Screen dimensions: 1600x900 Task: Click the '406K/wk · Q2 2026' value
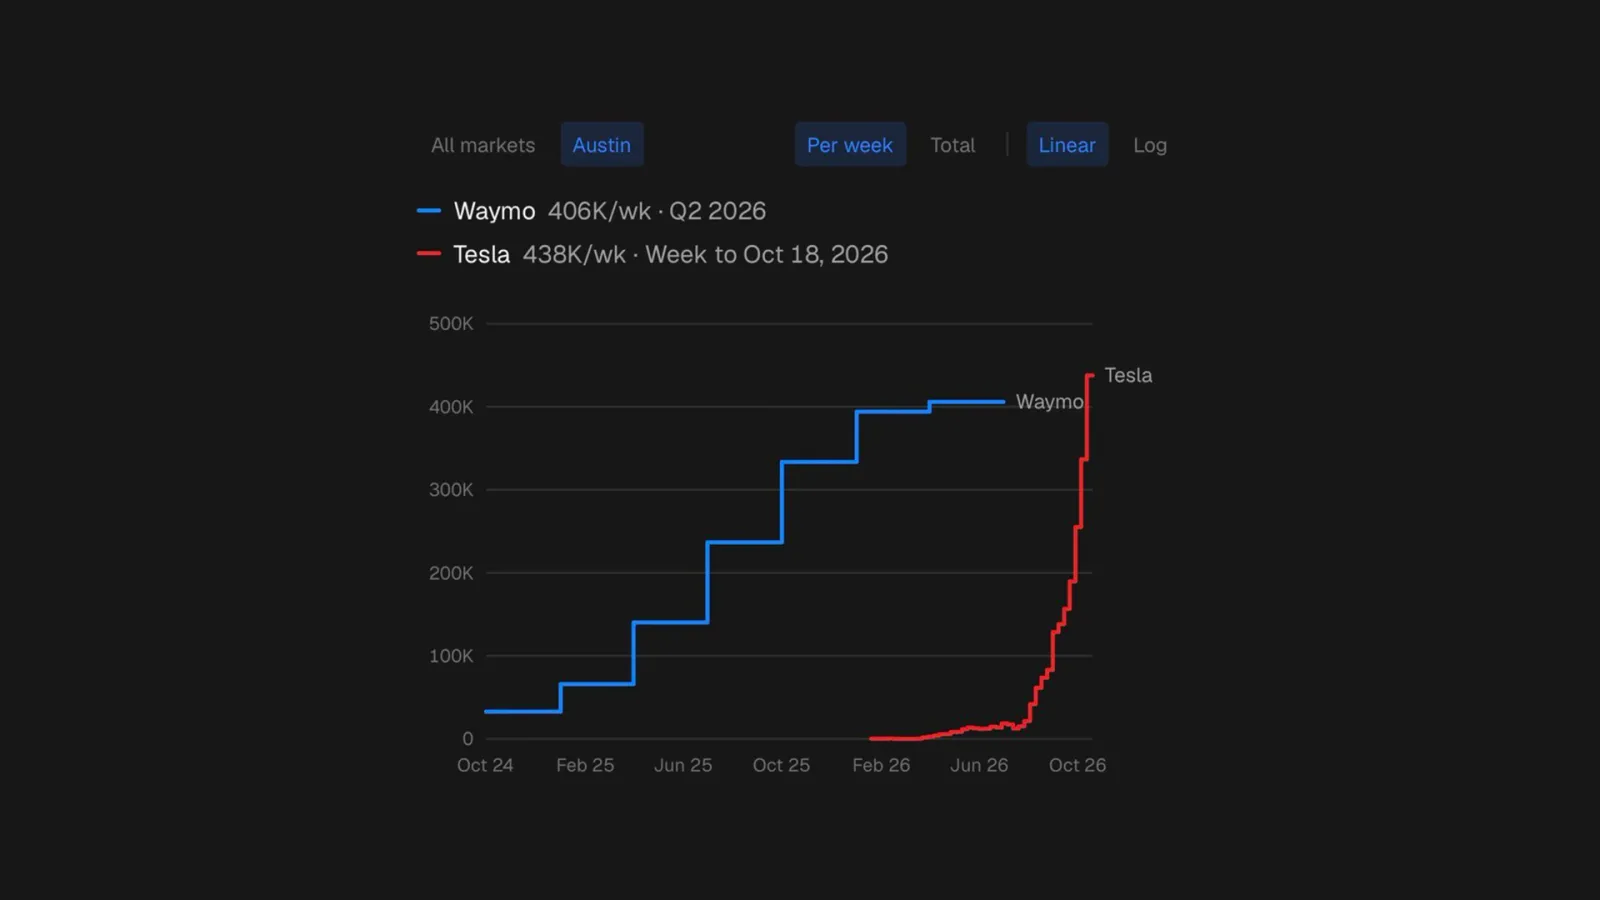(x=657, y=211)
